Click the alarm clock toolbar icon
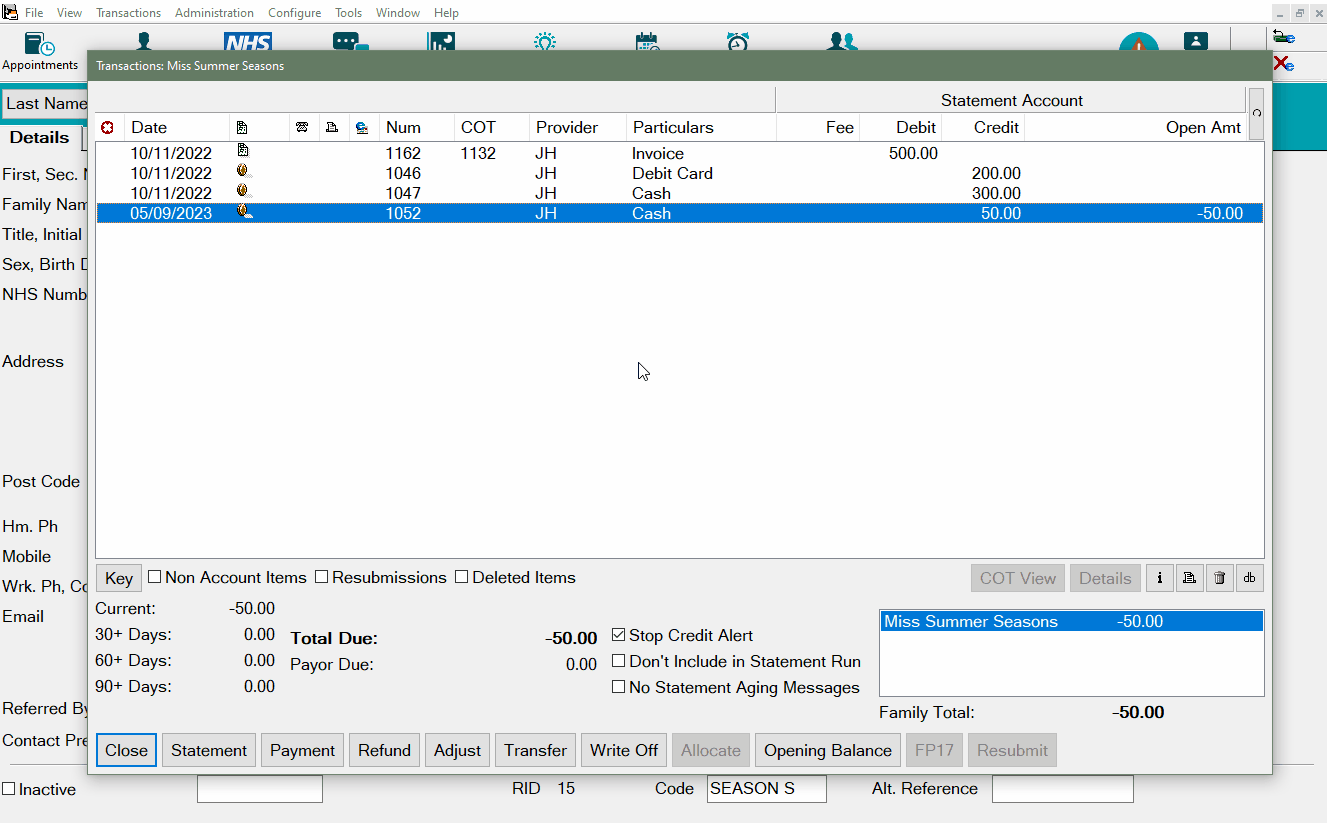 point(738,41)
